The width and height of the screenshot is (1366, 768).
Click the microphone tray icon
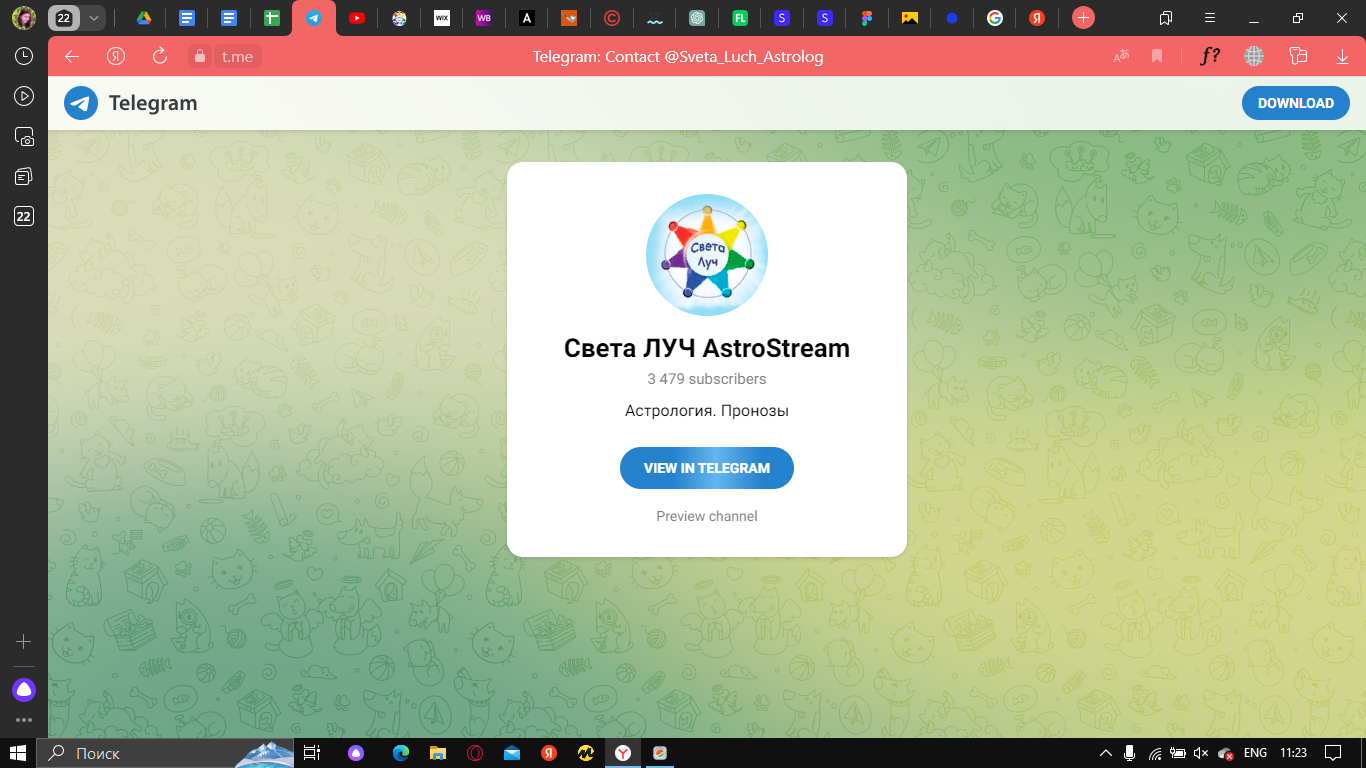tap(1130, 753)
